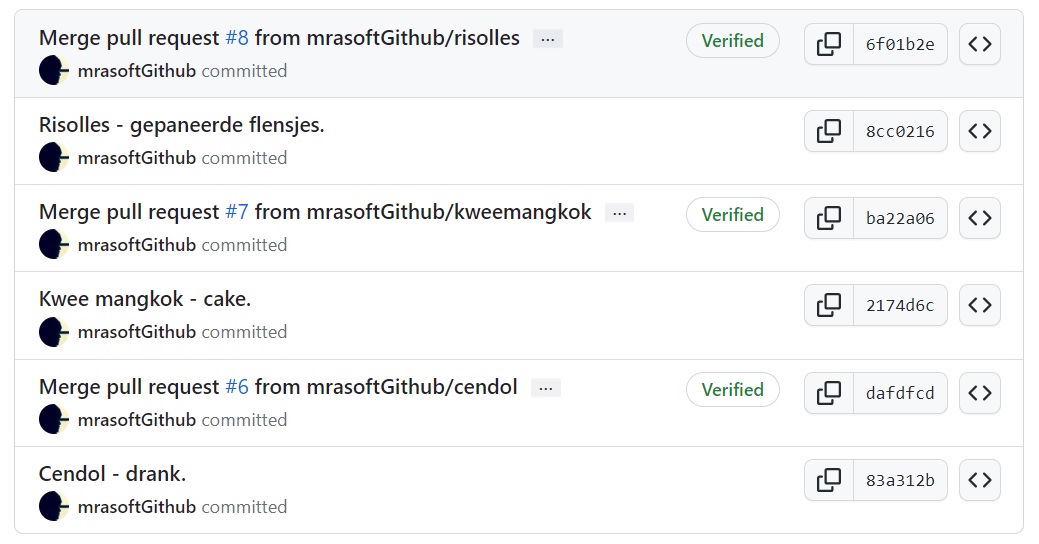
Task: Browse repository at commit 2174d6c
Action: click(979, 305)
